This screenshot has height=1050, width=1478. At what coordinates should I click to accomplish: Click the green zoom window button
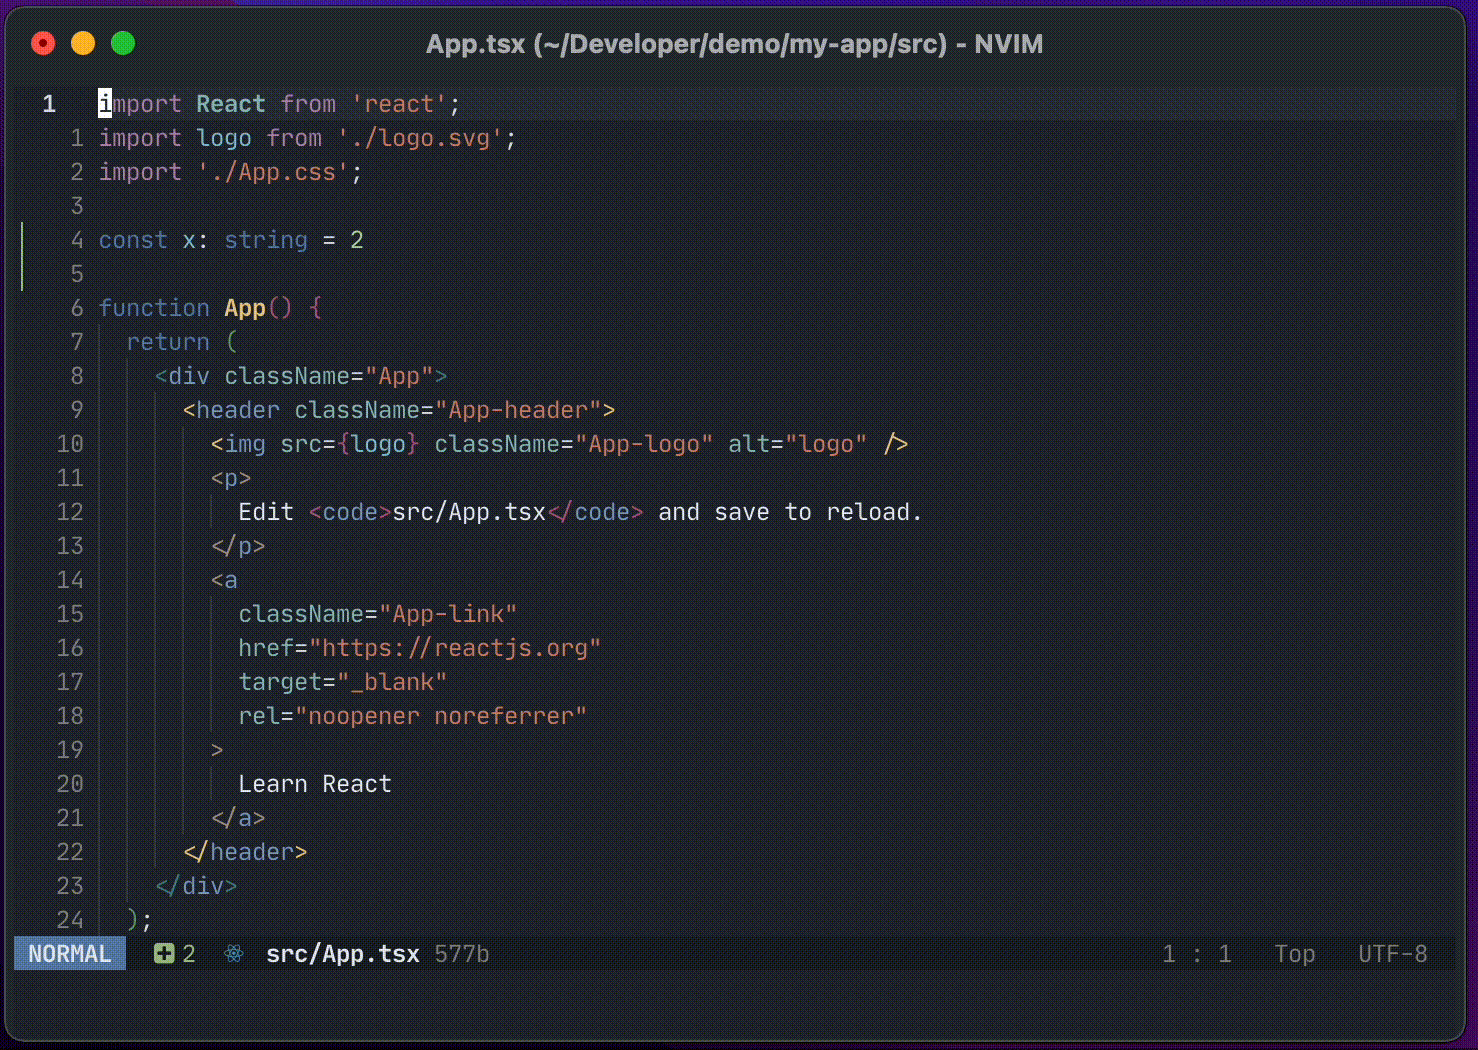point(123,43)
